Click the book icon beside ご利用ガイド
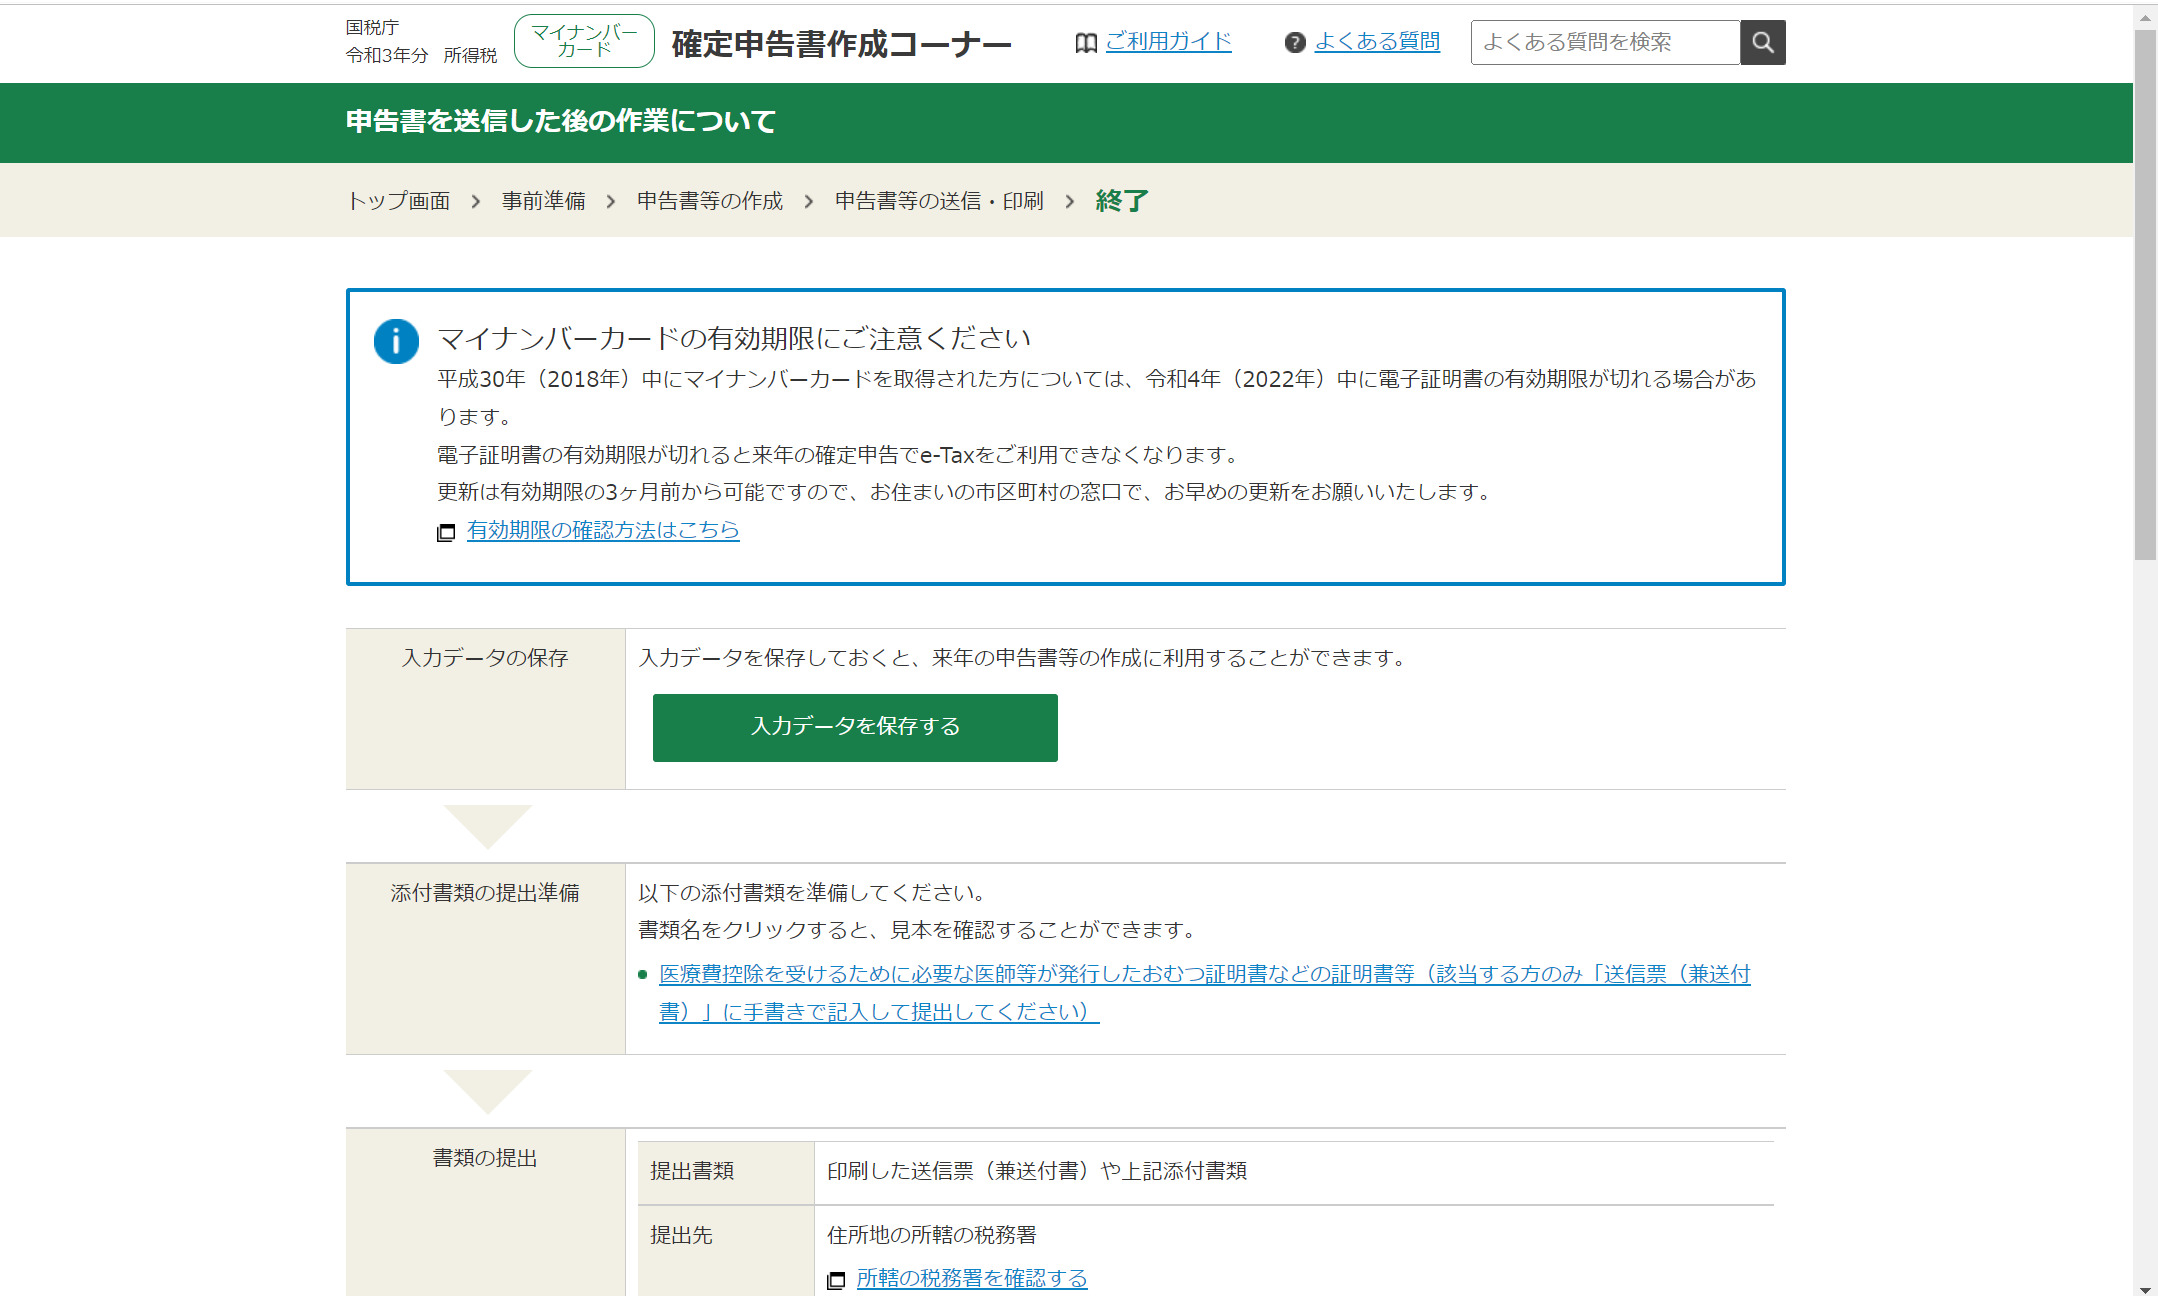The width and height of the screenshot is (2158, 1296). pos(1085,43)
